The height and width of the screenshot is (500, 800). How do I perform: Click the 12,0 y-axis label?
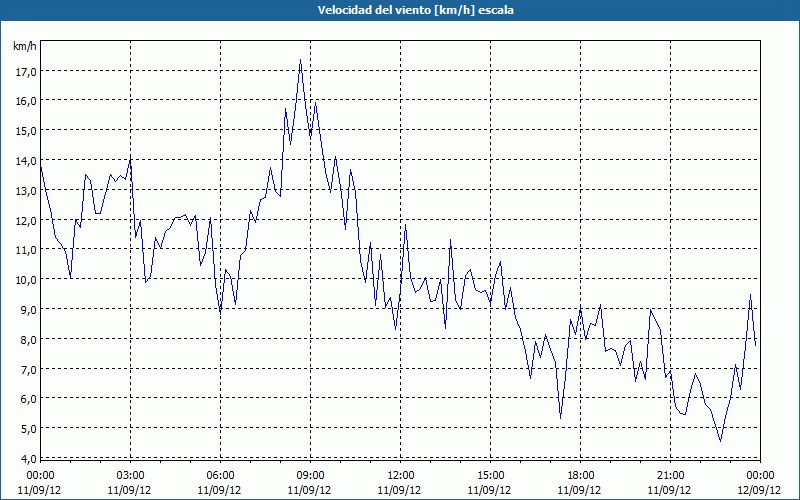(x=26, y=220)
